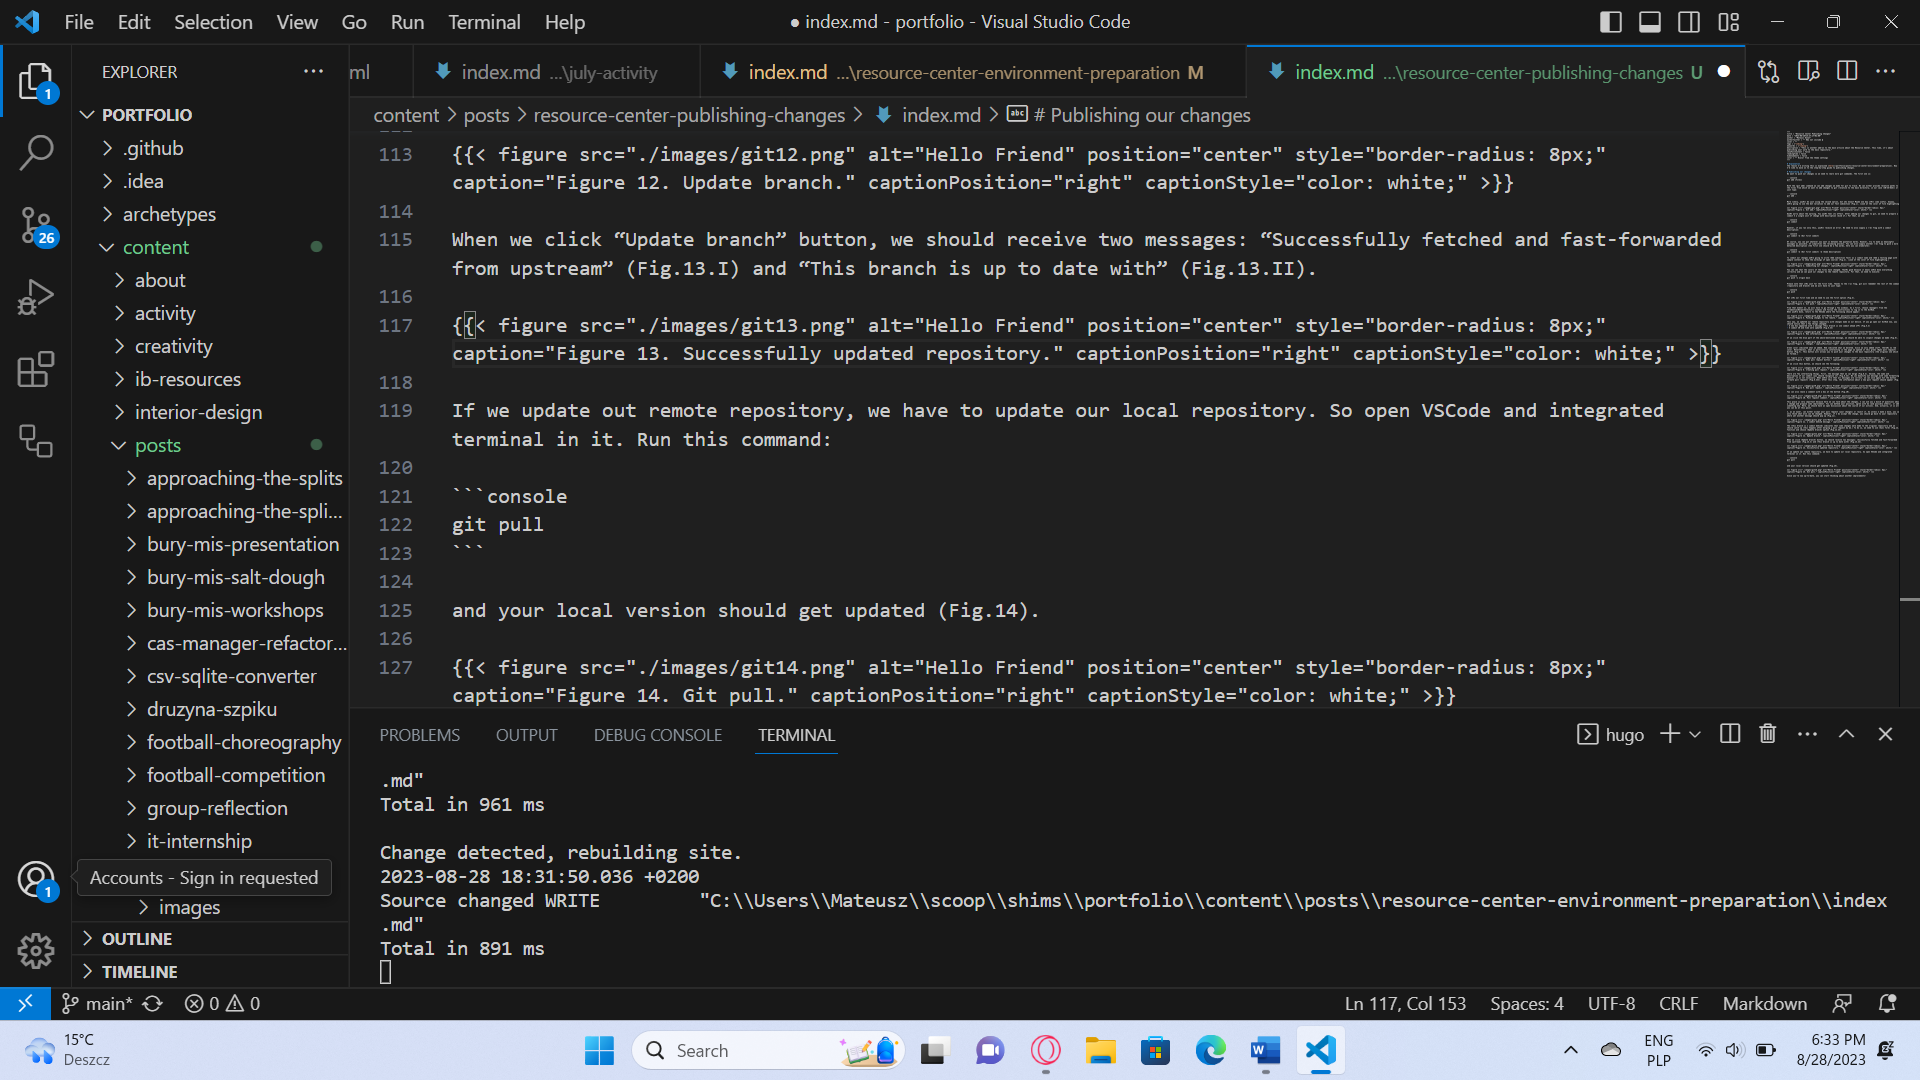Change language mode Markdown
The width and height of the screenshot is (1920, 1080).
pos(1764,1003)
